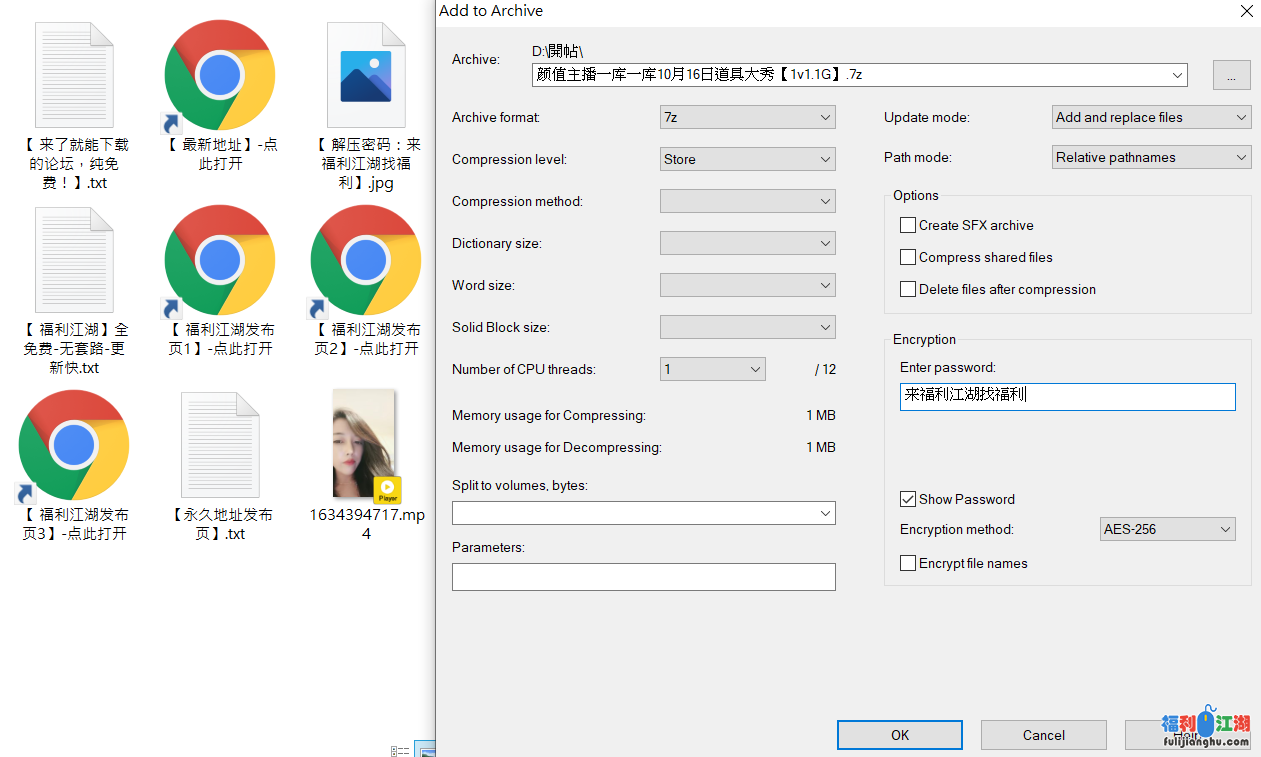Uncheck the Show Password checkbox
Screen dimensions: 1261x757
tap(908, 499)
